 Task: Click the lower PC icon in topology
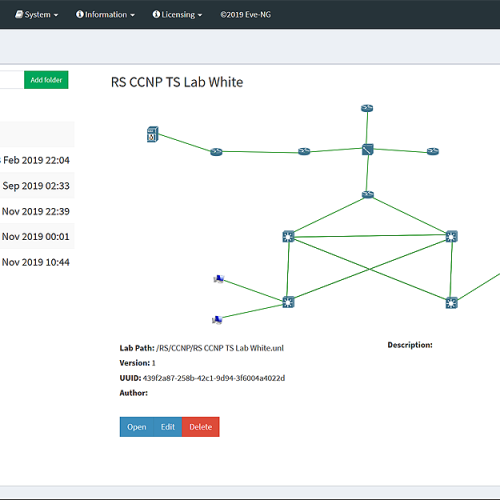tap(217, 320)
